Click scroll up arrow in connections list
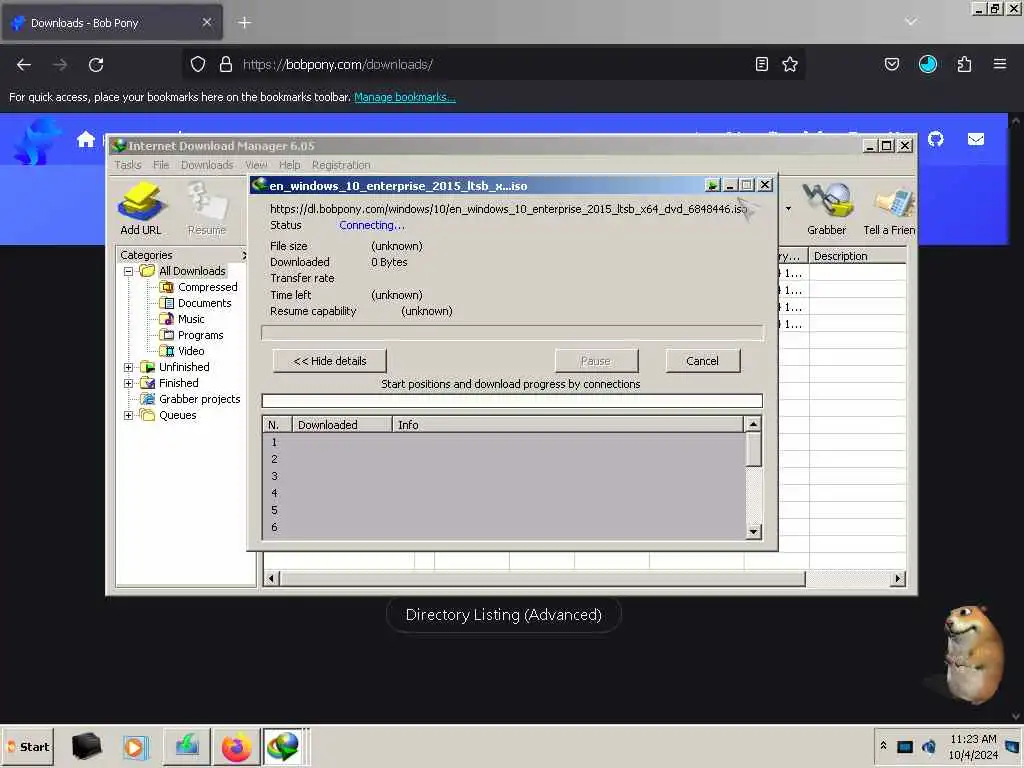This screenshot has width=1024, height=768. [x=753, y=424]
